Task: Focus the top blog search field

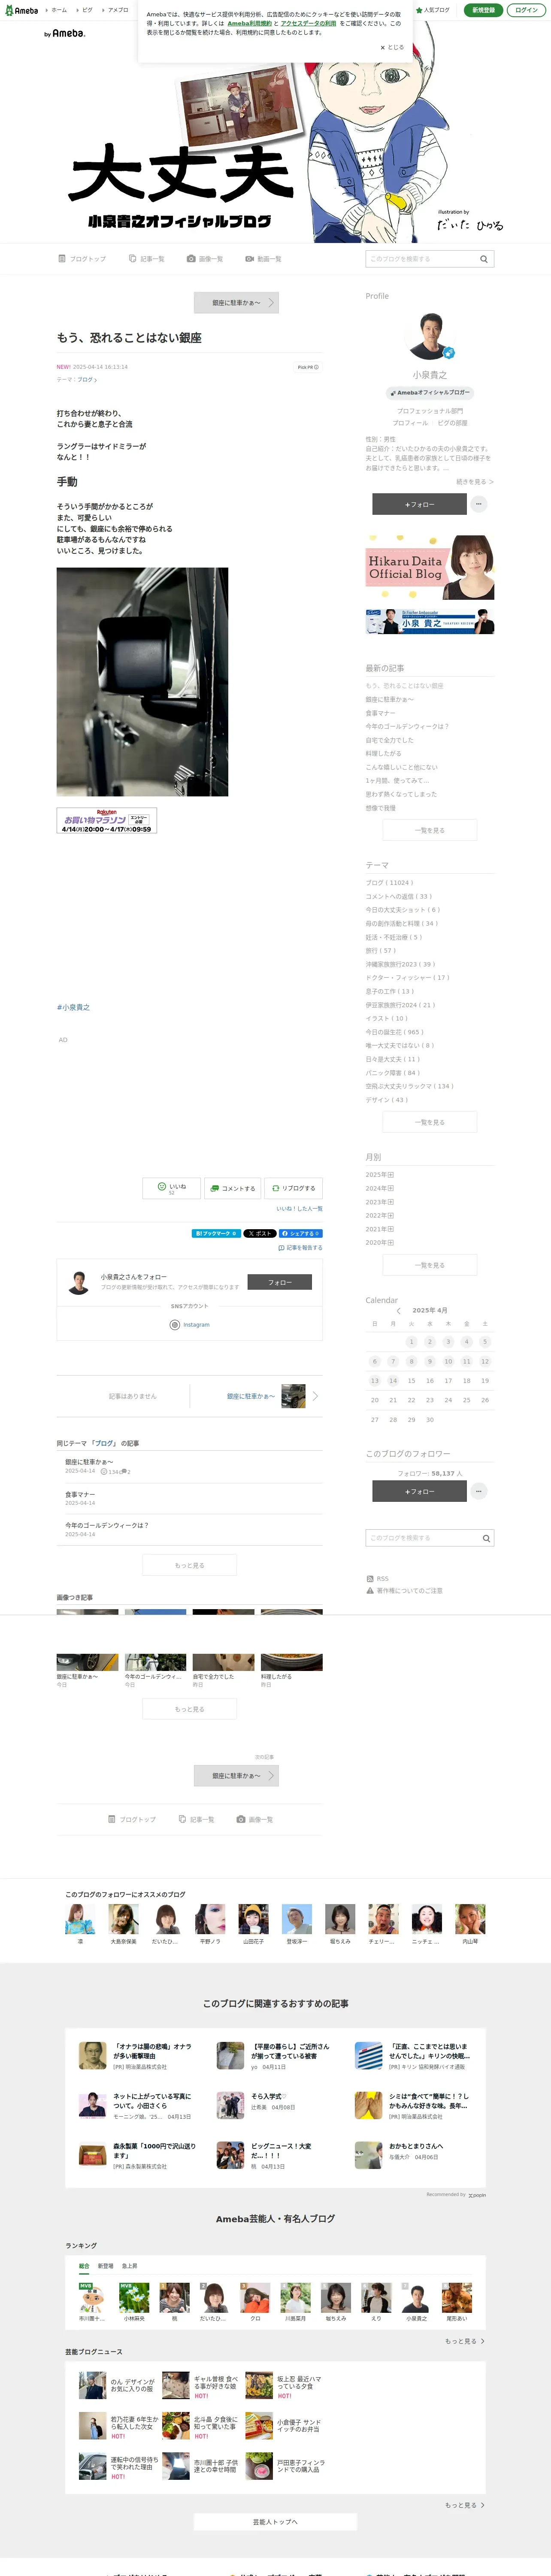Action: [x=421, y=259]
